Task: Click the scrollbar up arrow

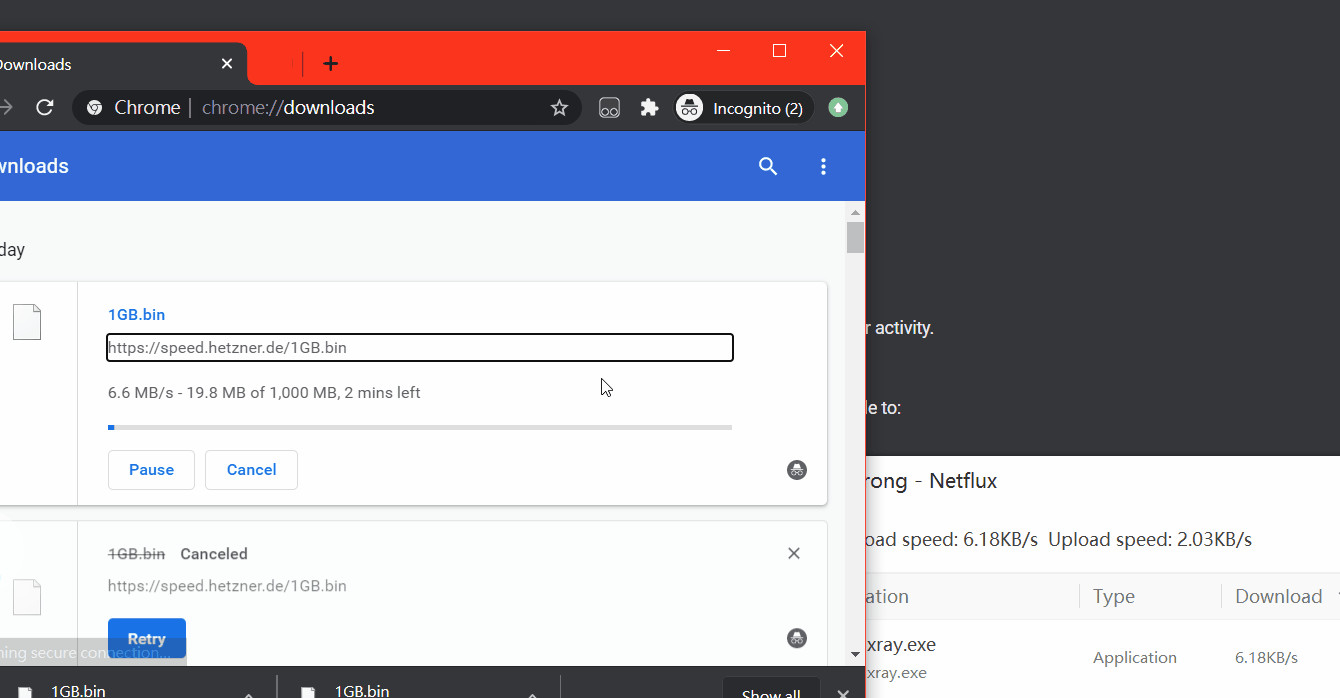Action: (x=855, y=212)
